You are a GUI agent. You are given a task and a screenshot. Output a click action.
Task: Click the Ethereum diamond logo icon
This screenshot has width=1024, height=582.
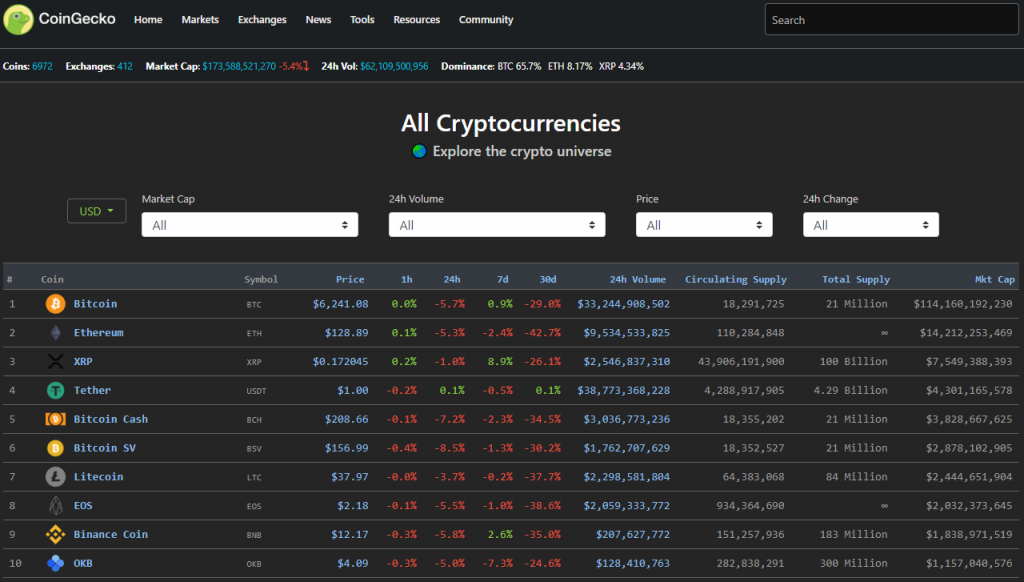(55, 332)
